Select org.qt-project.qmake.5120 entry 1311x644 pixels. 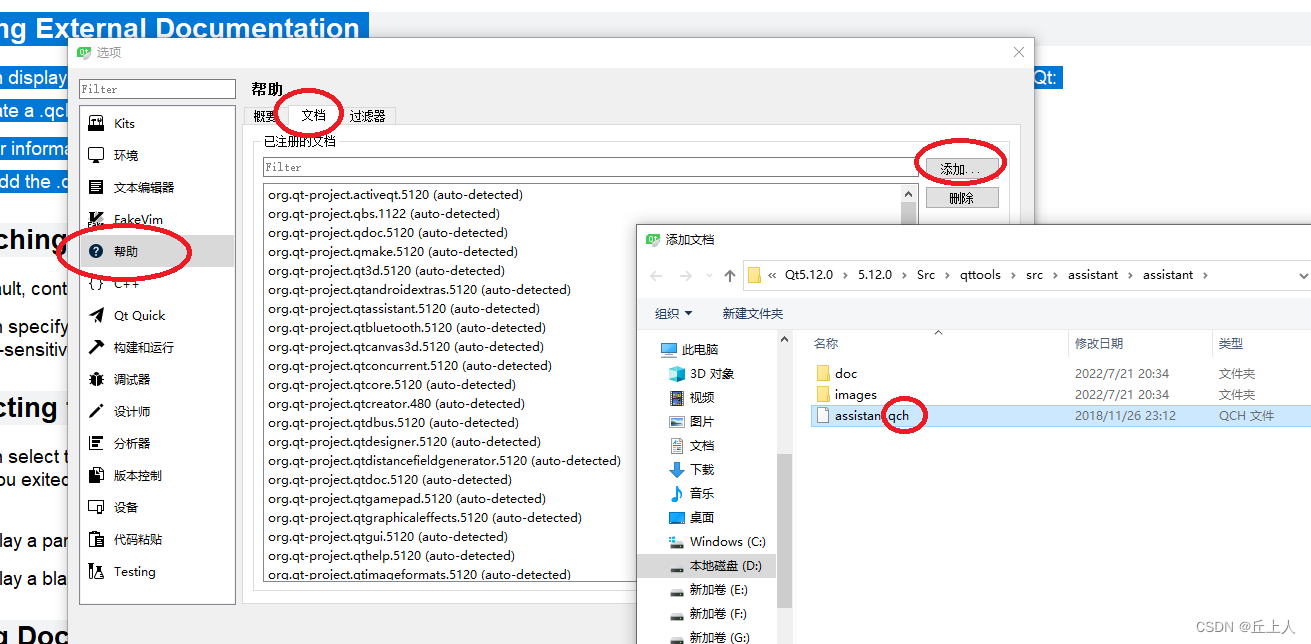(x=395, y=252)
